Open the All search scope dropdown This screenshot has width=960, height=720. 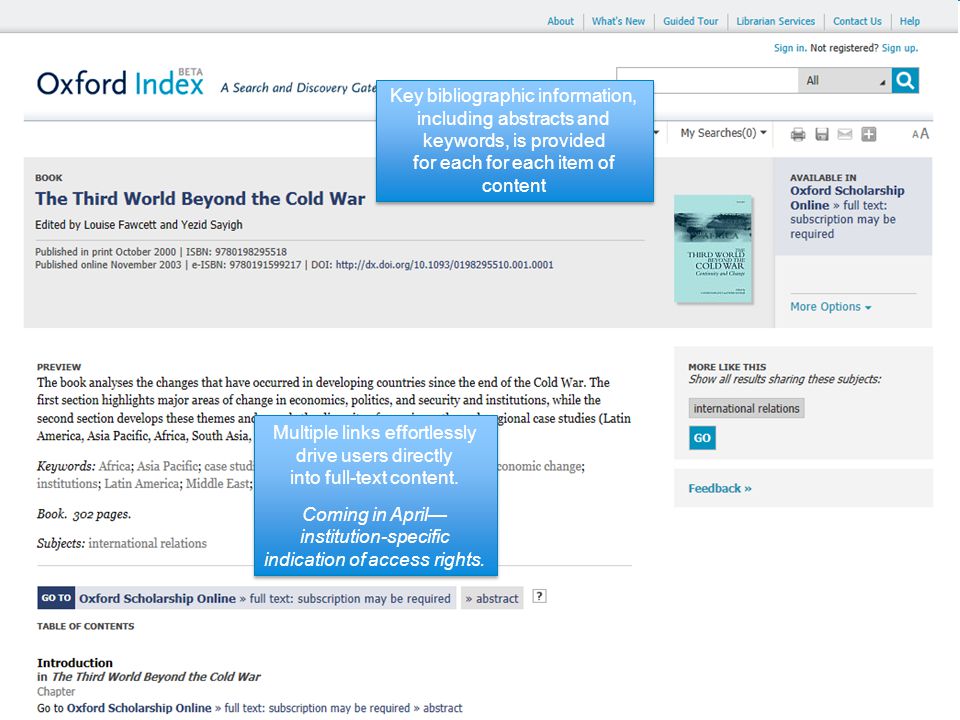(845, 80)
